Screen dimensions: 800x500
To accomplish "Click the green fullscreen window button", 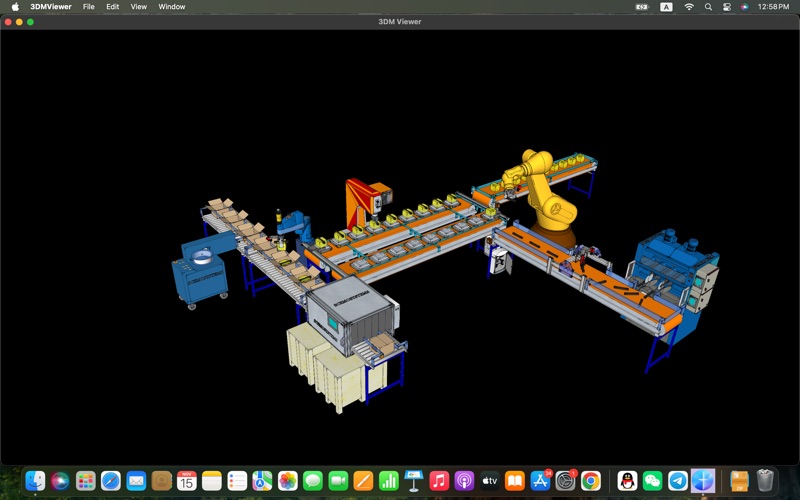I will point(31,21).
